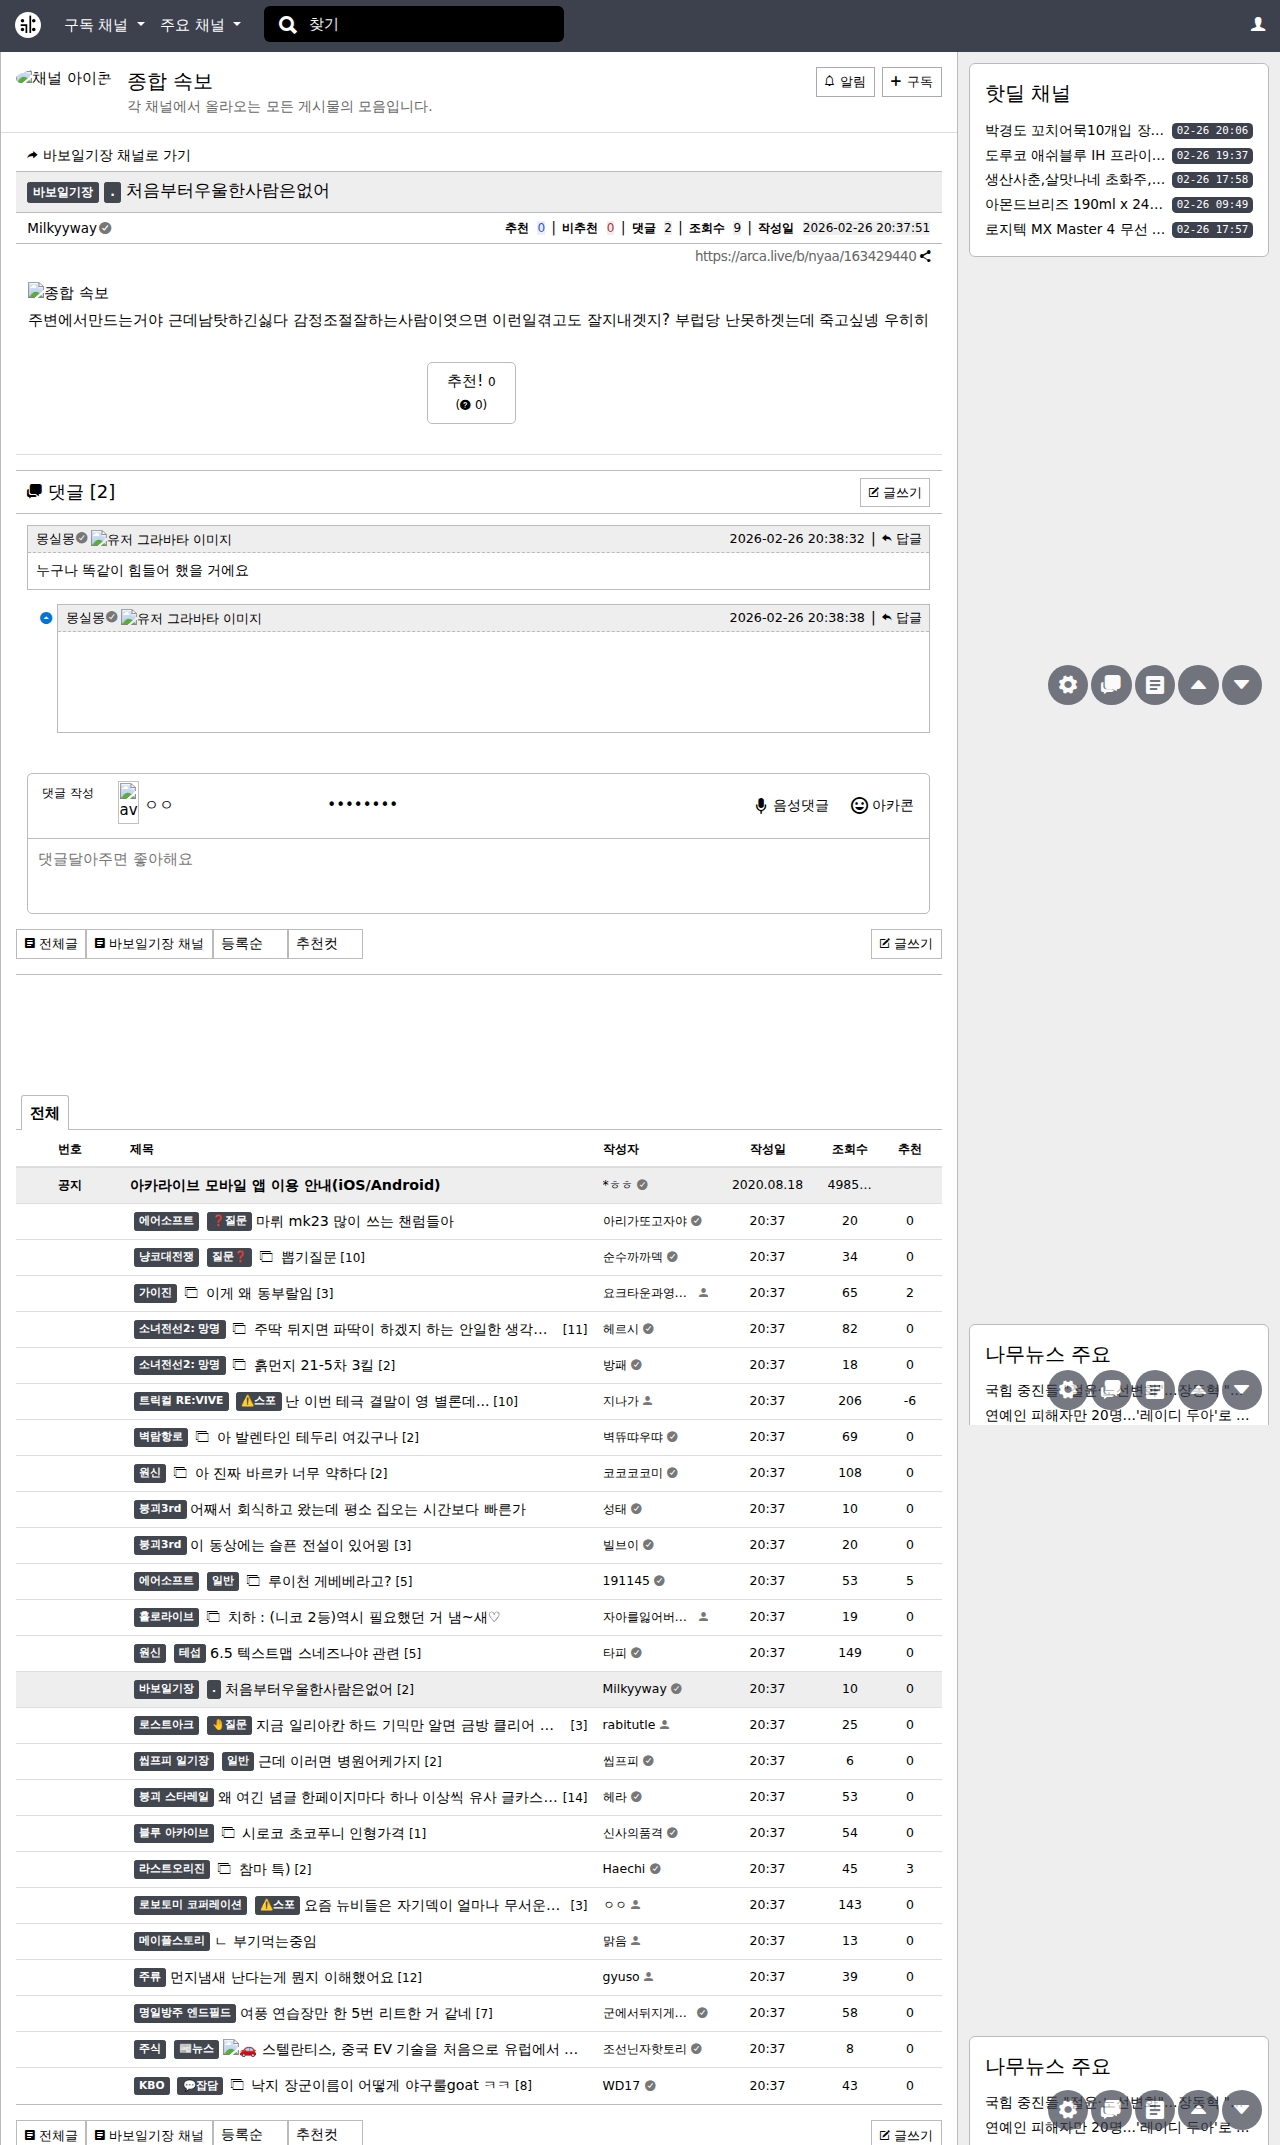Click the 스포 warning badge on 트릭컬 RE:VIVE row
This screenshot has width=1280, height=2145.
(258, 1401)
